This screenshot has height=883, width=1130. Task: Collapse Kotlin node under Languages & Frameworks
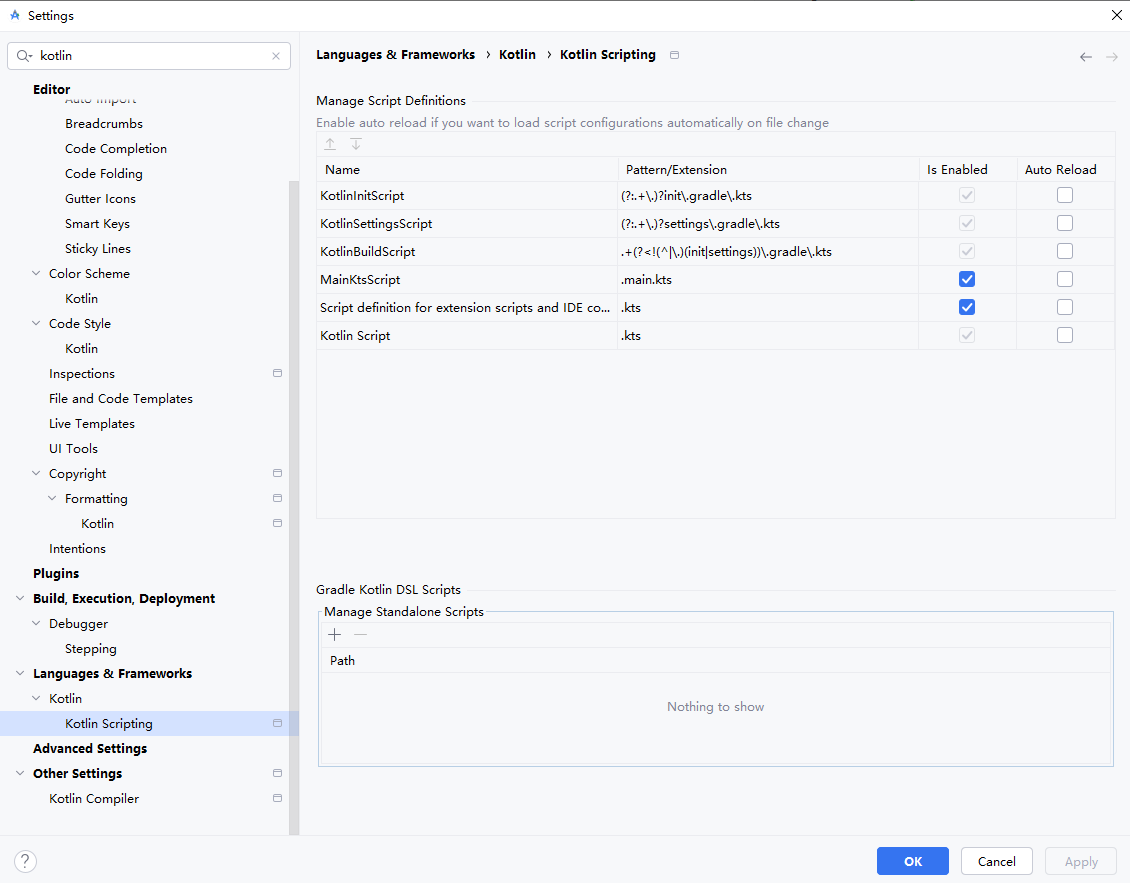coord(36,698)
